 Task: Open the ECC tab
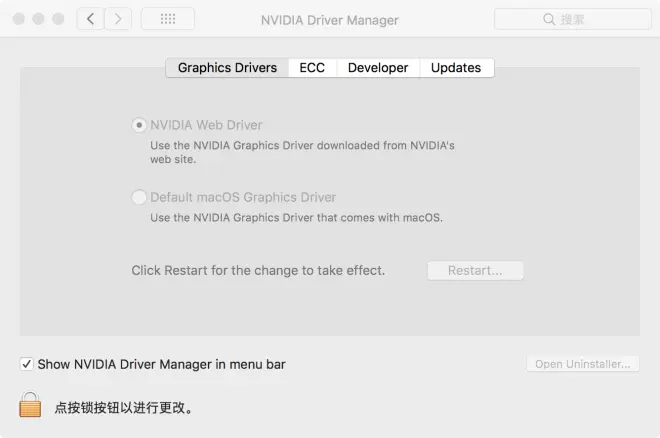[x=312, y=68]
